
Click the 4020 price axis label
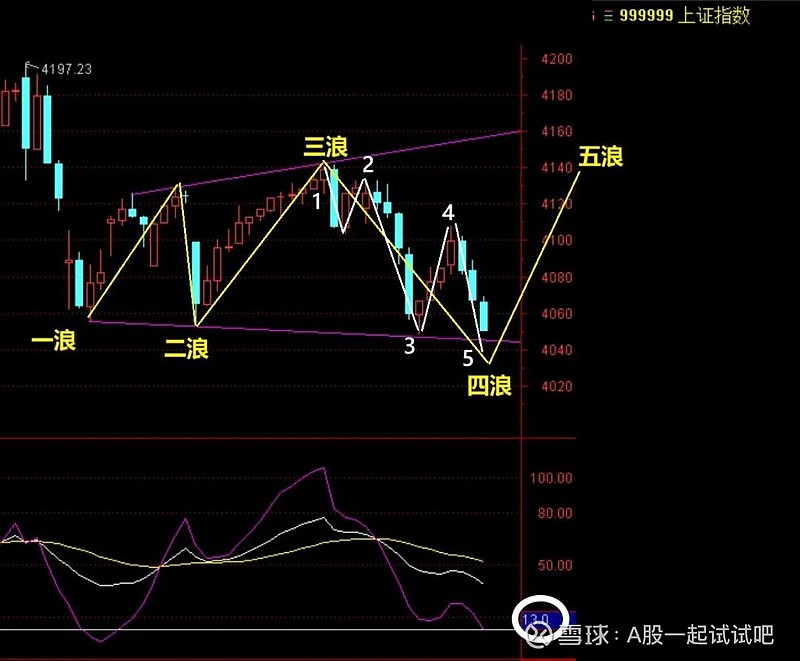[557, 386]
